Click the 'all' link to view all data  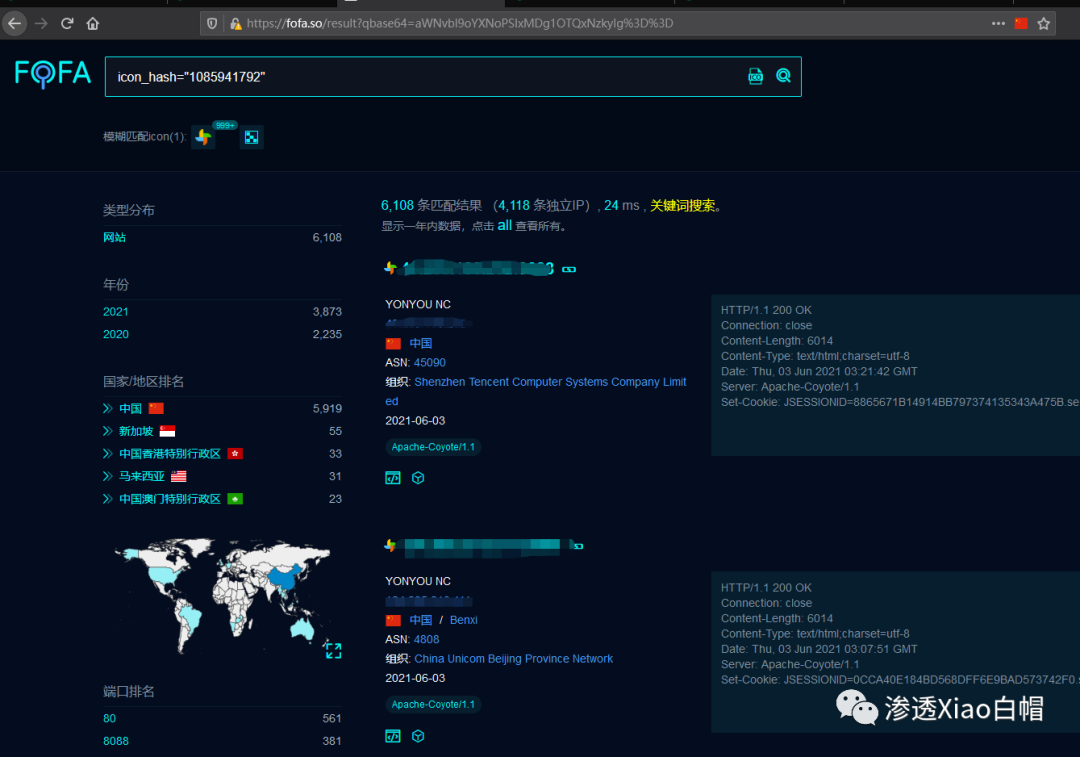tap(505, 225)
